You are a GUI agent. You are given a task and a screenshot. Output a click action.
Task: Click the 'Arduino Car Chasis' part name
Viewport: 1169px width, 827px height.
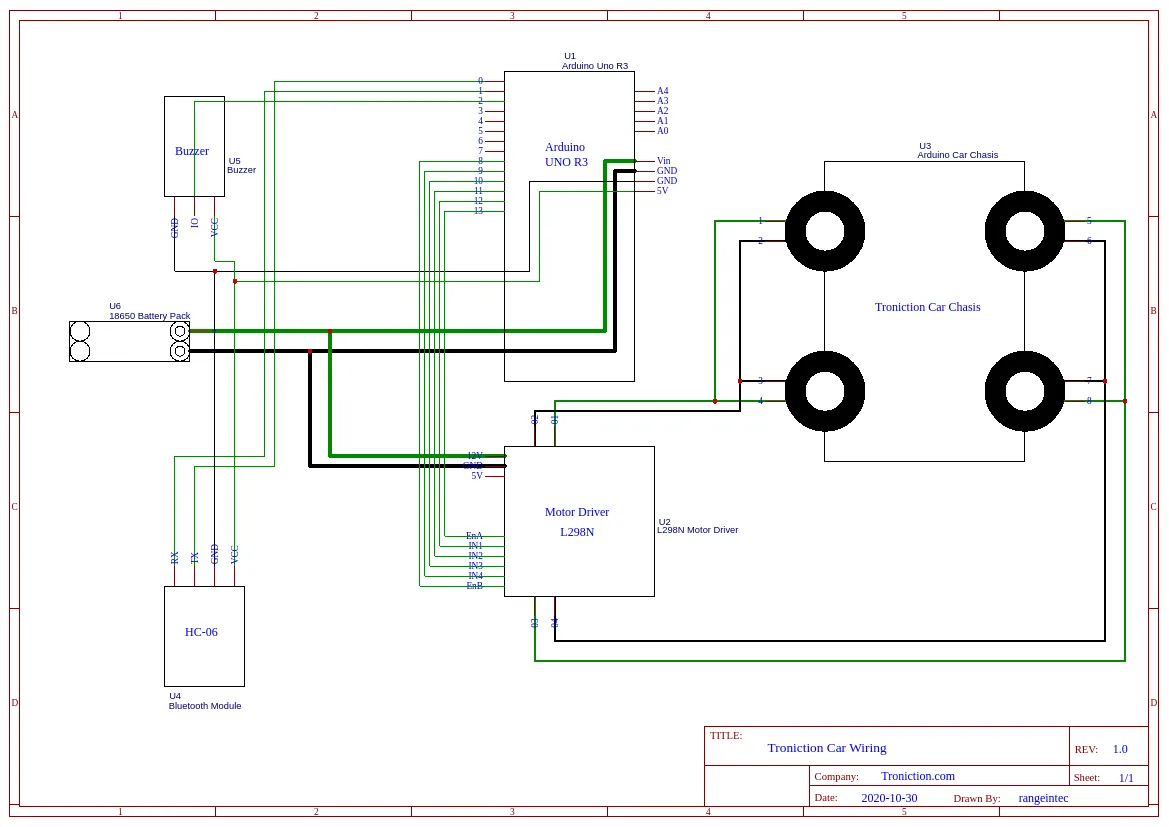click(x=957, y=155)
